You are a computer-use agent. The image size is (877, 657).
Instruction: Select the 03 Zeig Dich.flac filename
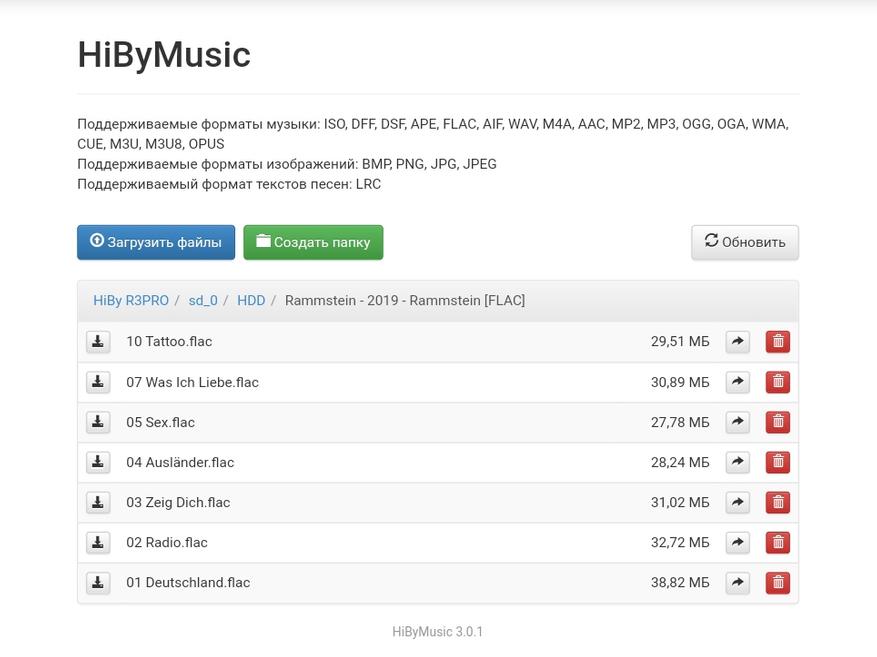pos(178,502)
